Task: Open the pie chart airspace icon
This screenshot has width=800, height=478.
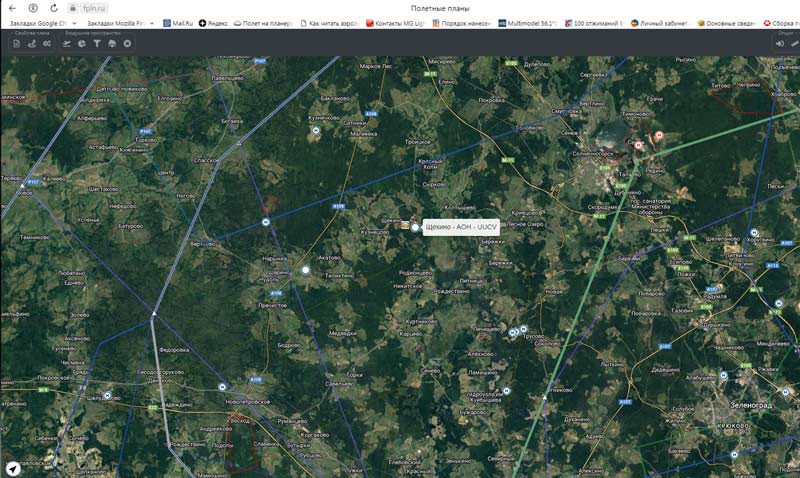Action: coord(82,44)
